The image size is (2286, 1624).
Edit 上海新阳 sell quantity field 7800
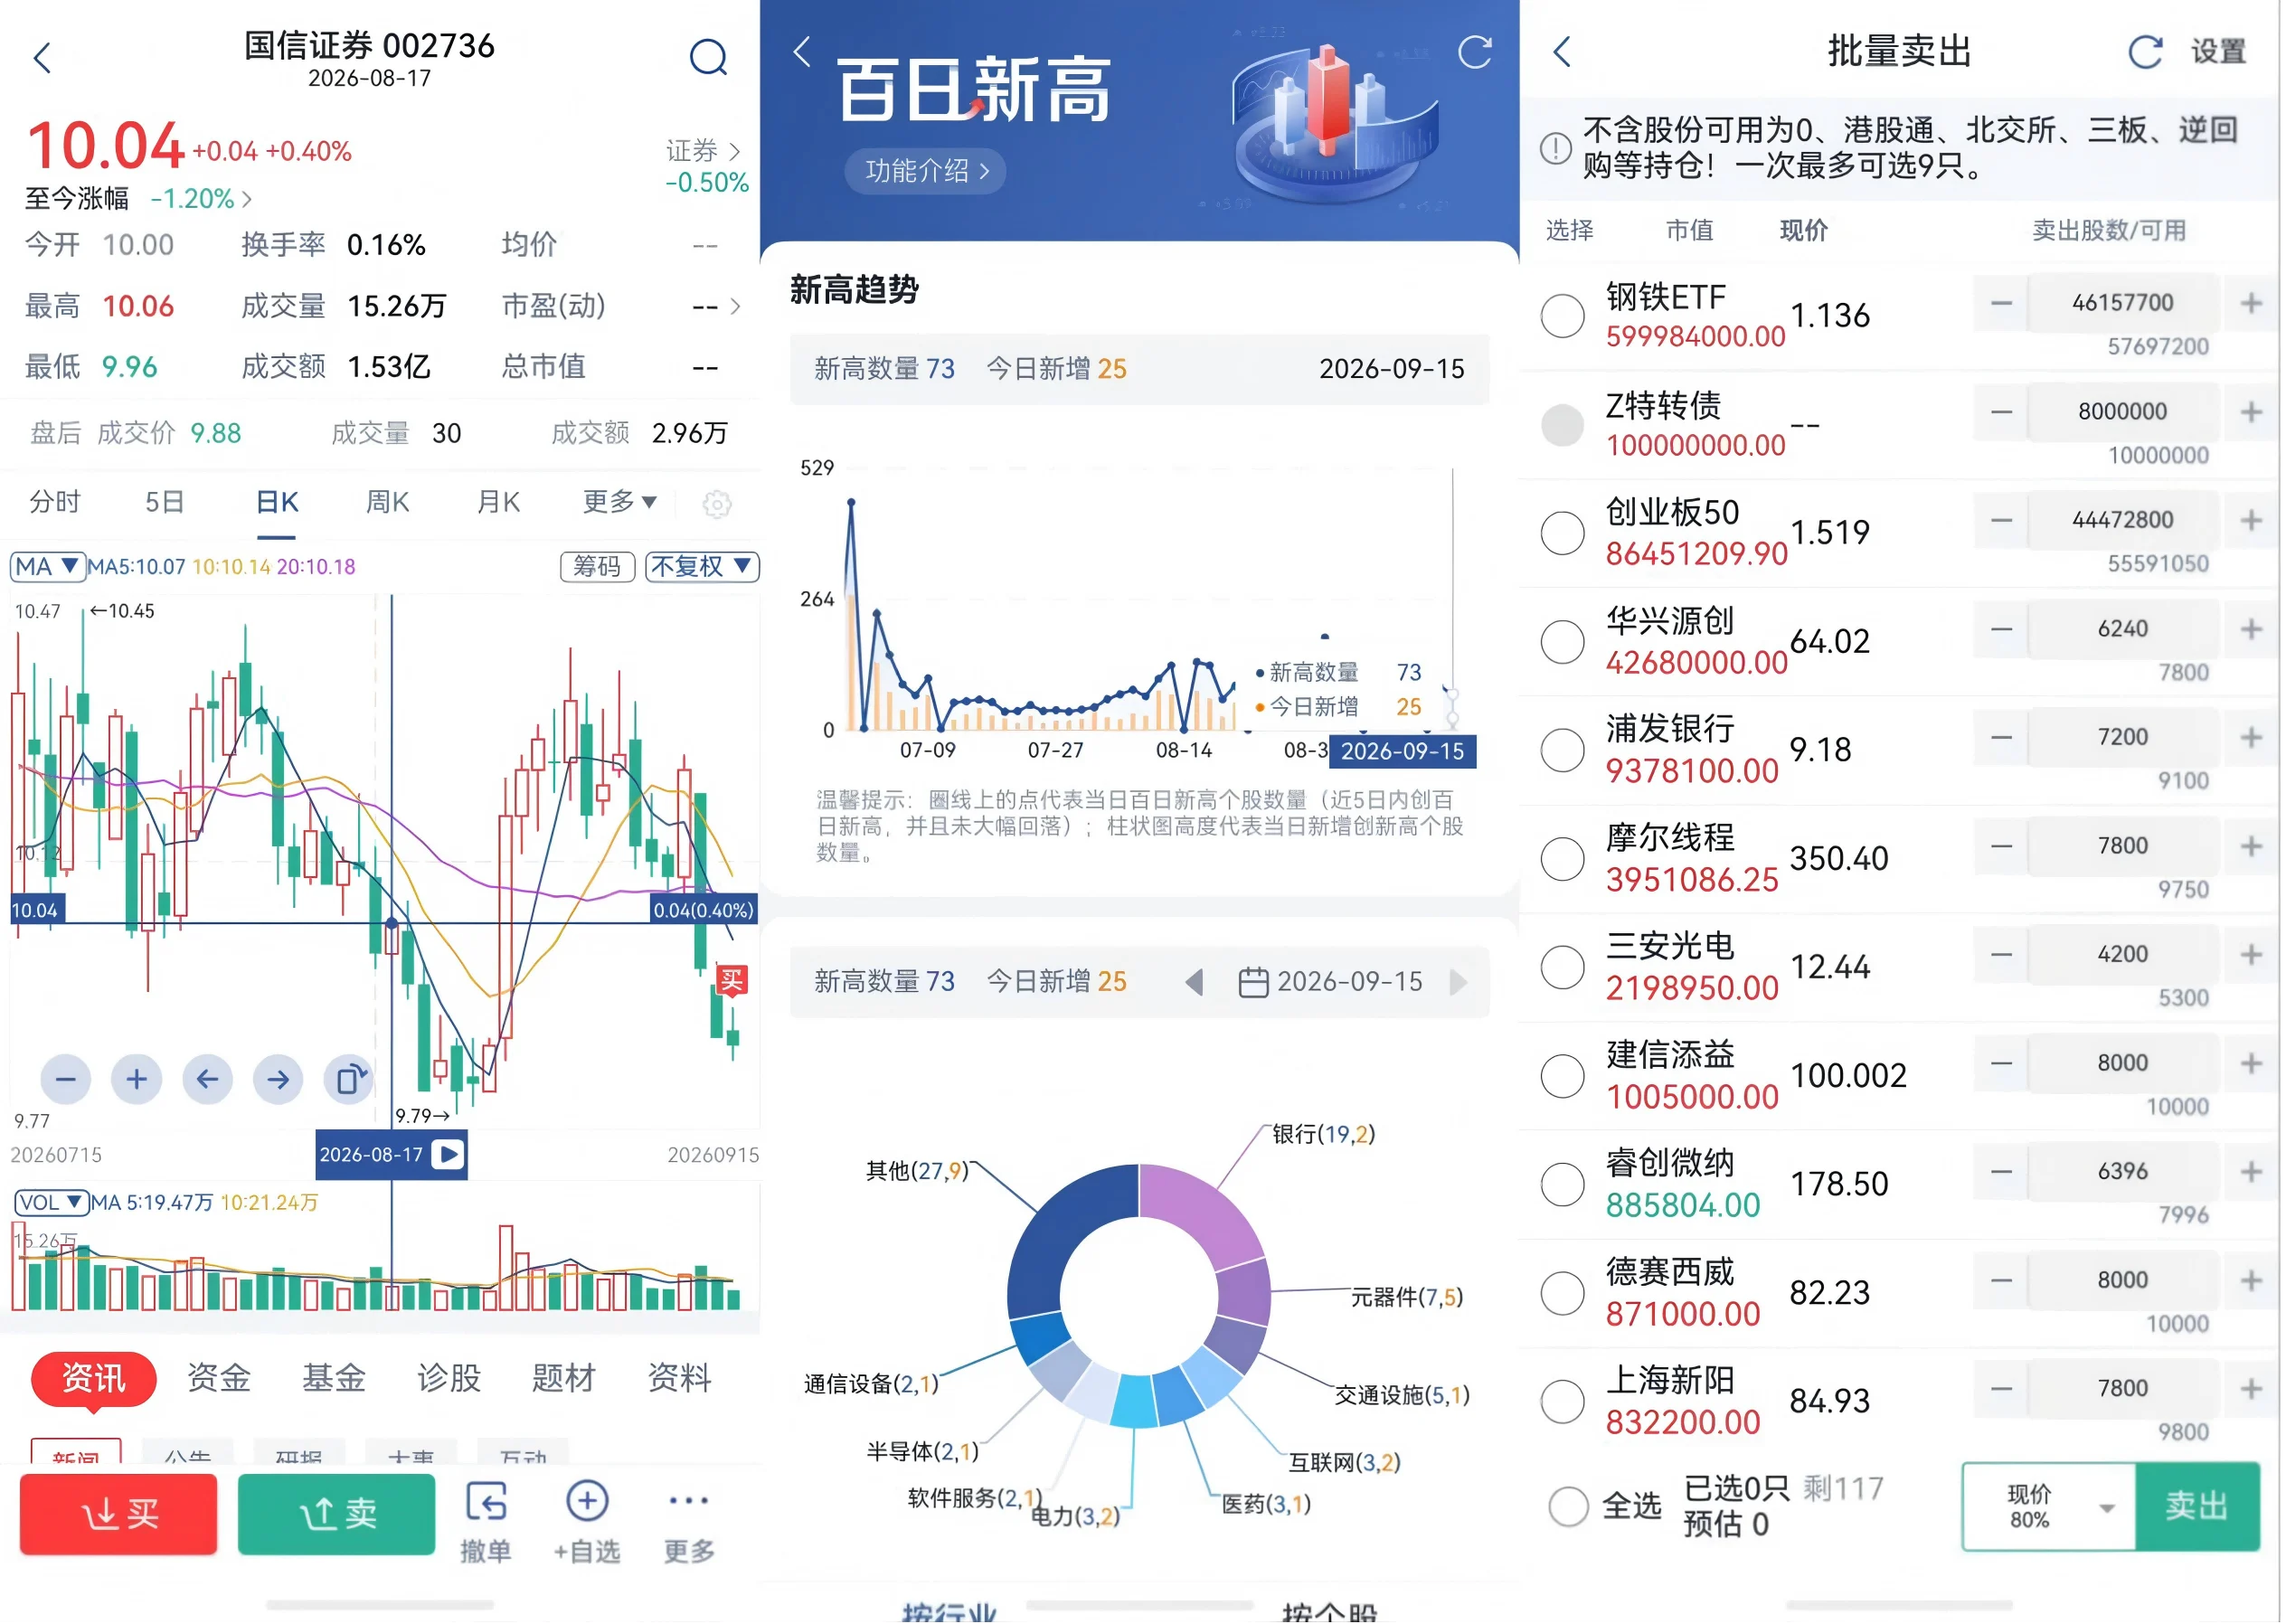2122,1389
